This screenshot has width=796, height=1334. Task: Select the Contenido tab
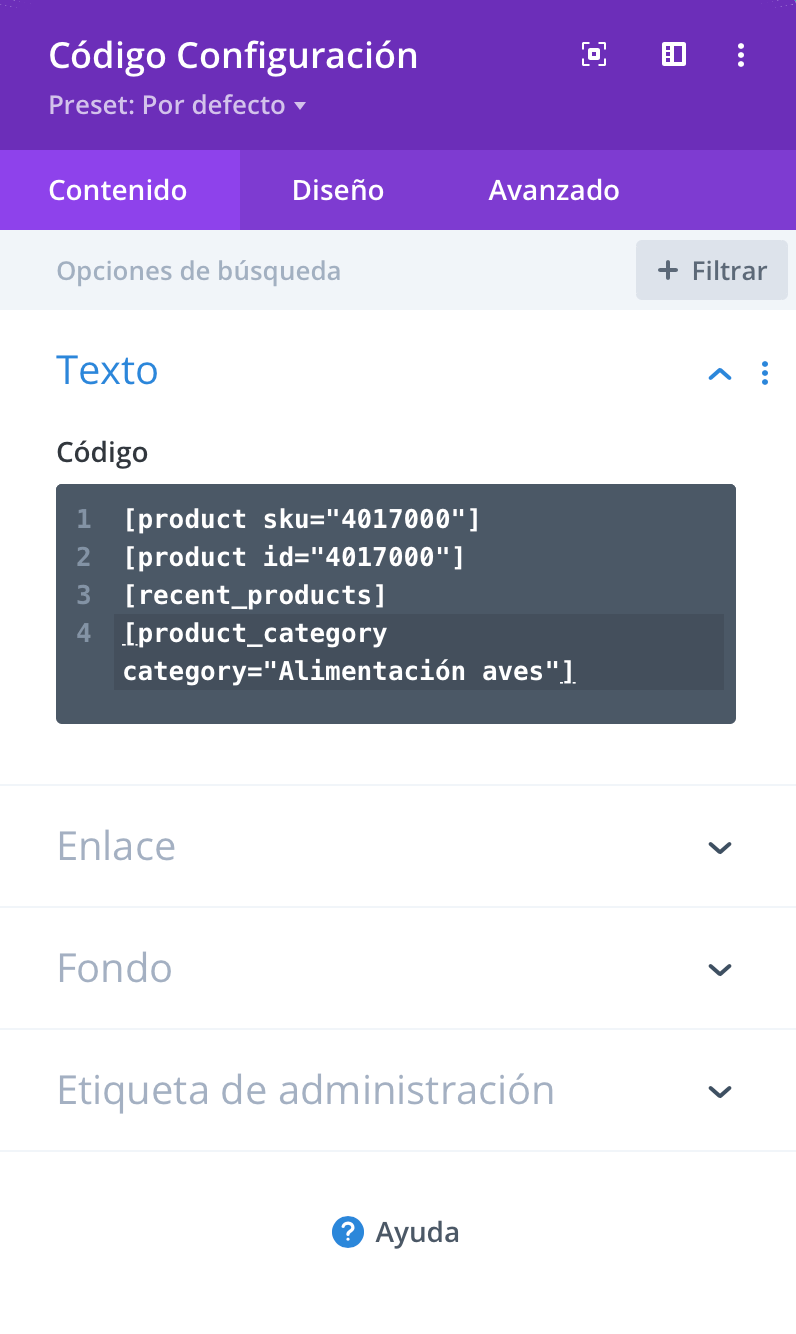[x=118, y=190]
